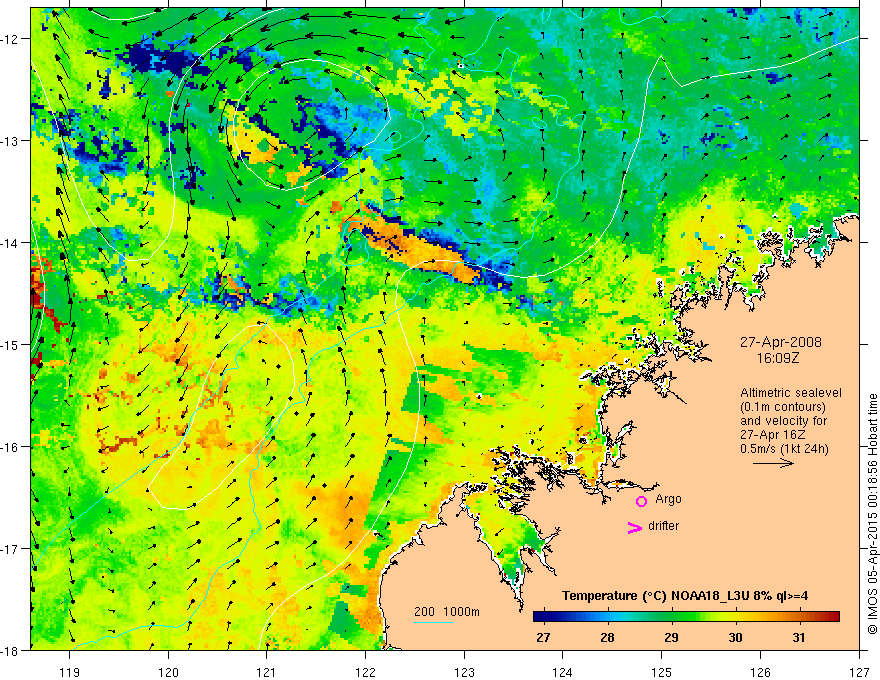Click the longitude label 125
The width and height of the screenshot is (880, 680).
(662, 672)
